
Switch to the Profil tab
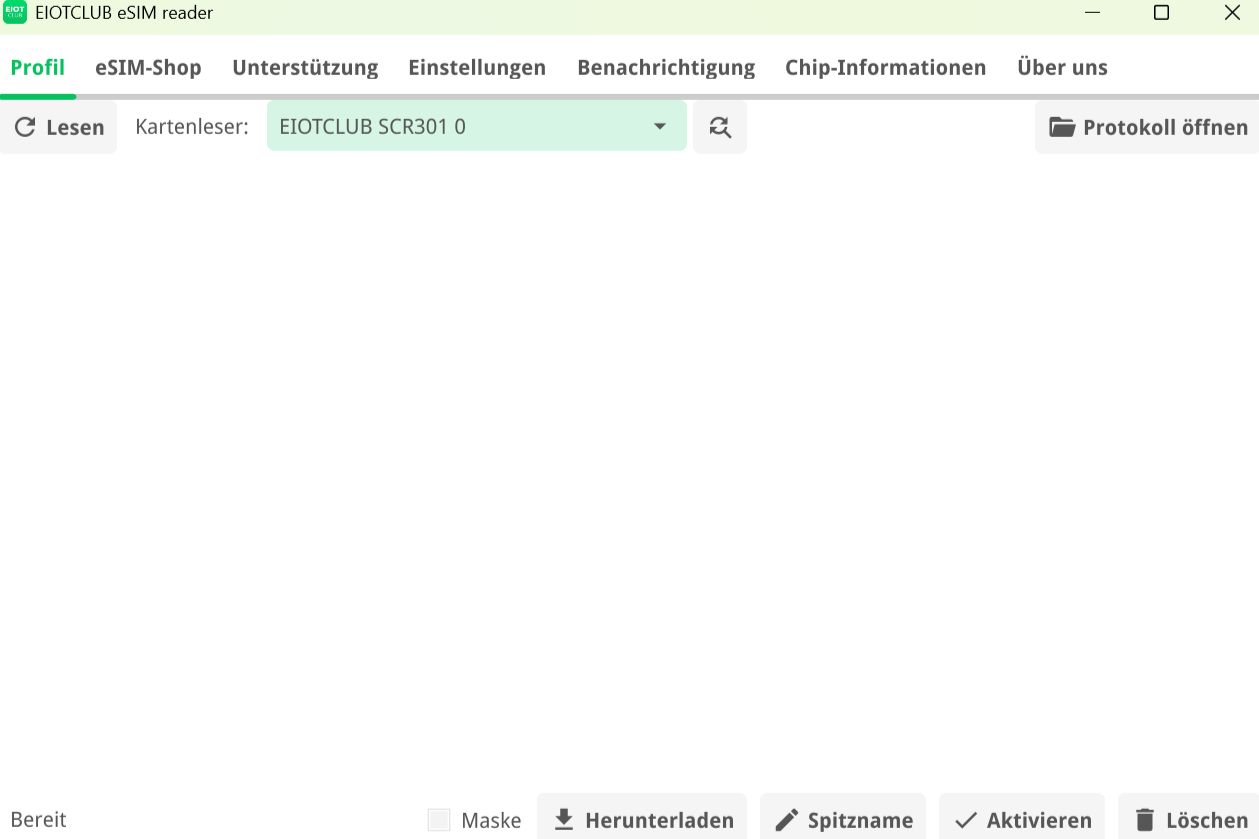click(x=38, y=68)
